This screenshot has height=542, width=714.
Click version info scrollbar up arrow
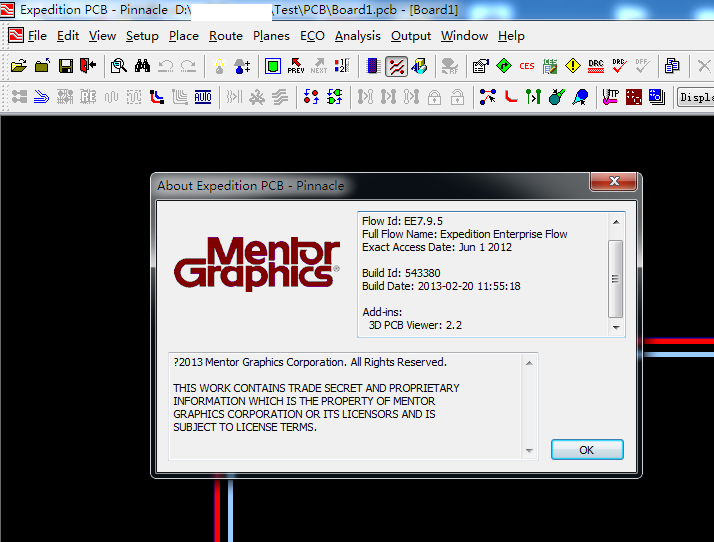click(616, 222)
